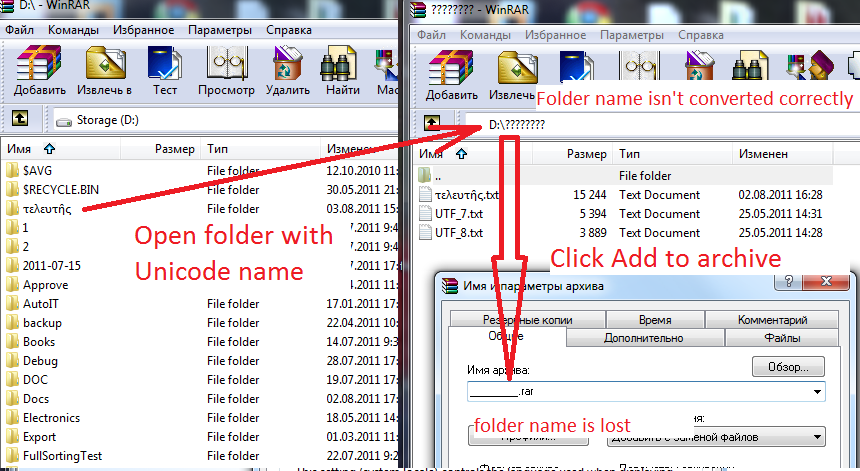Select the backup folder
The height and width of the screenshot is (471, 860).
tap(42, 323)
